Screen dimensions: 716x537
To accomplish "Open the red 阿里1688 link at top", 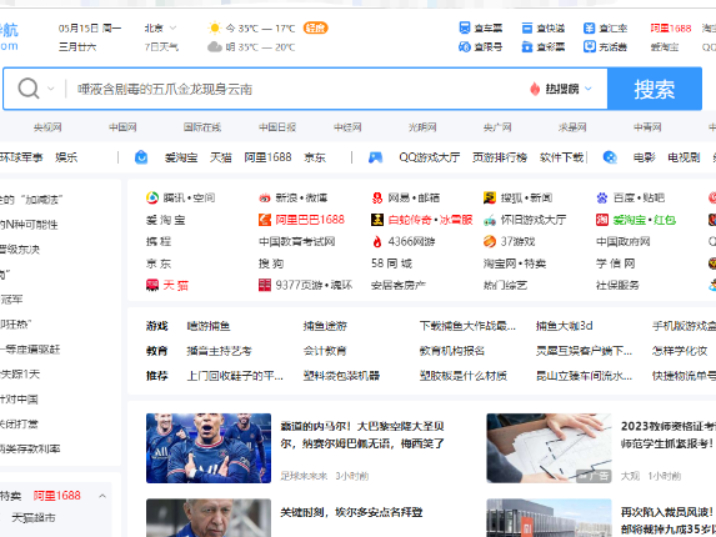I will click(x=671, y=28).
